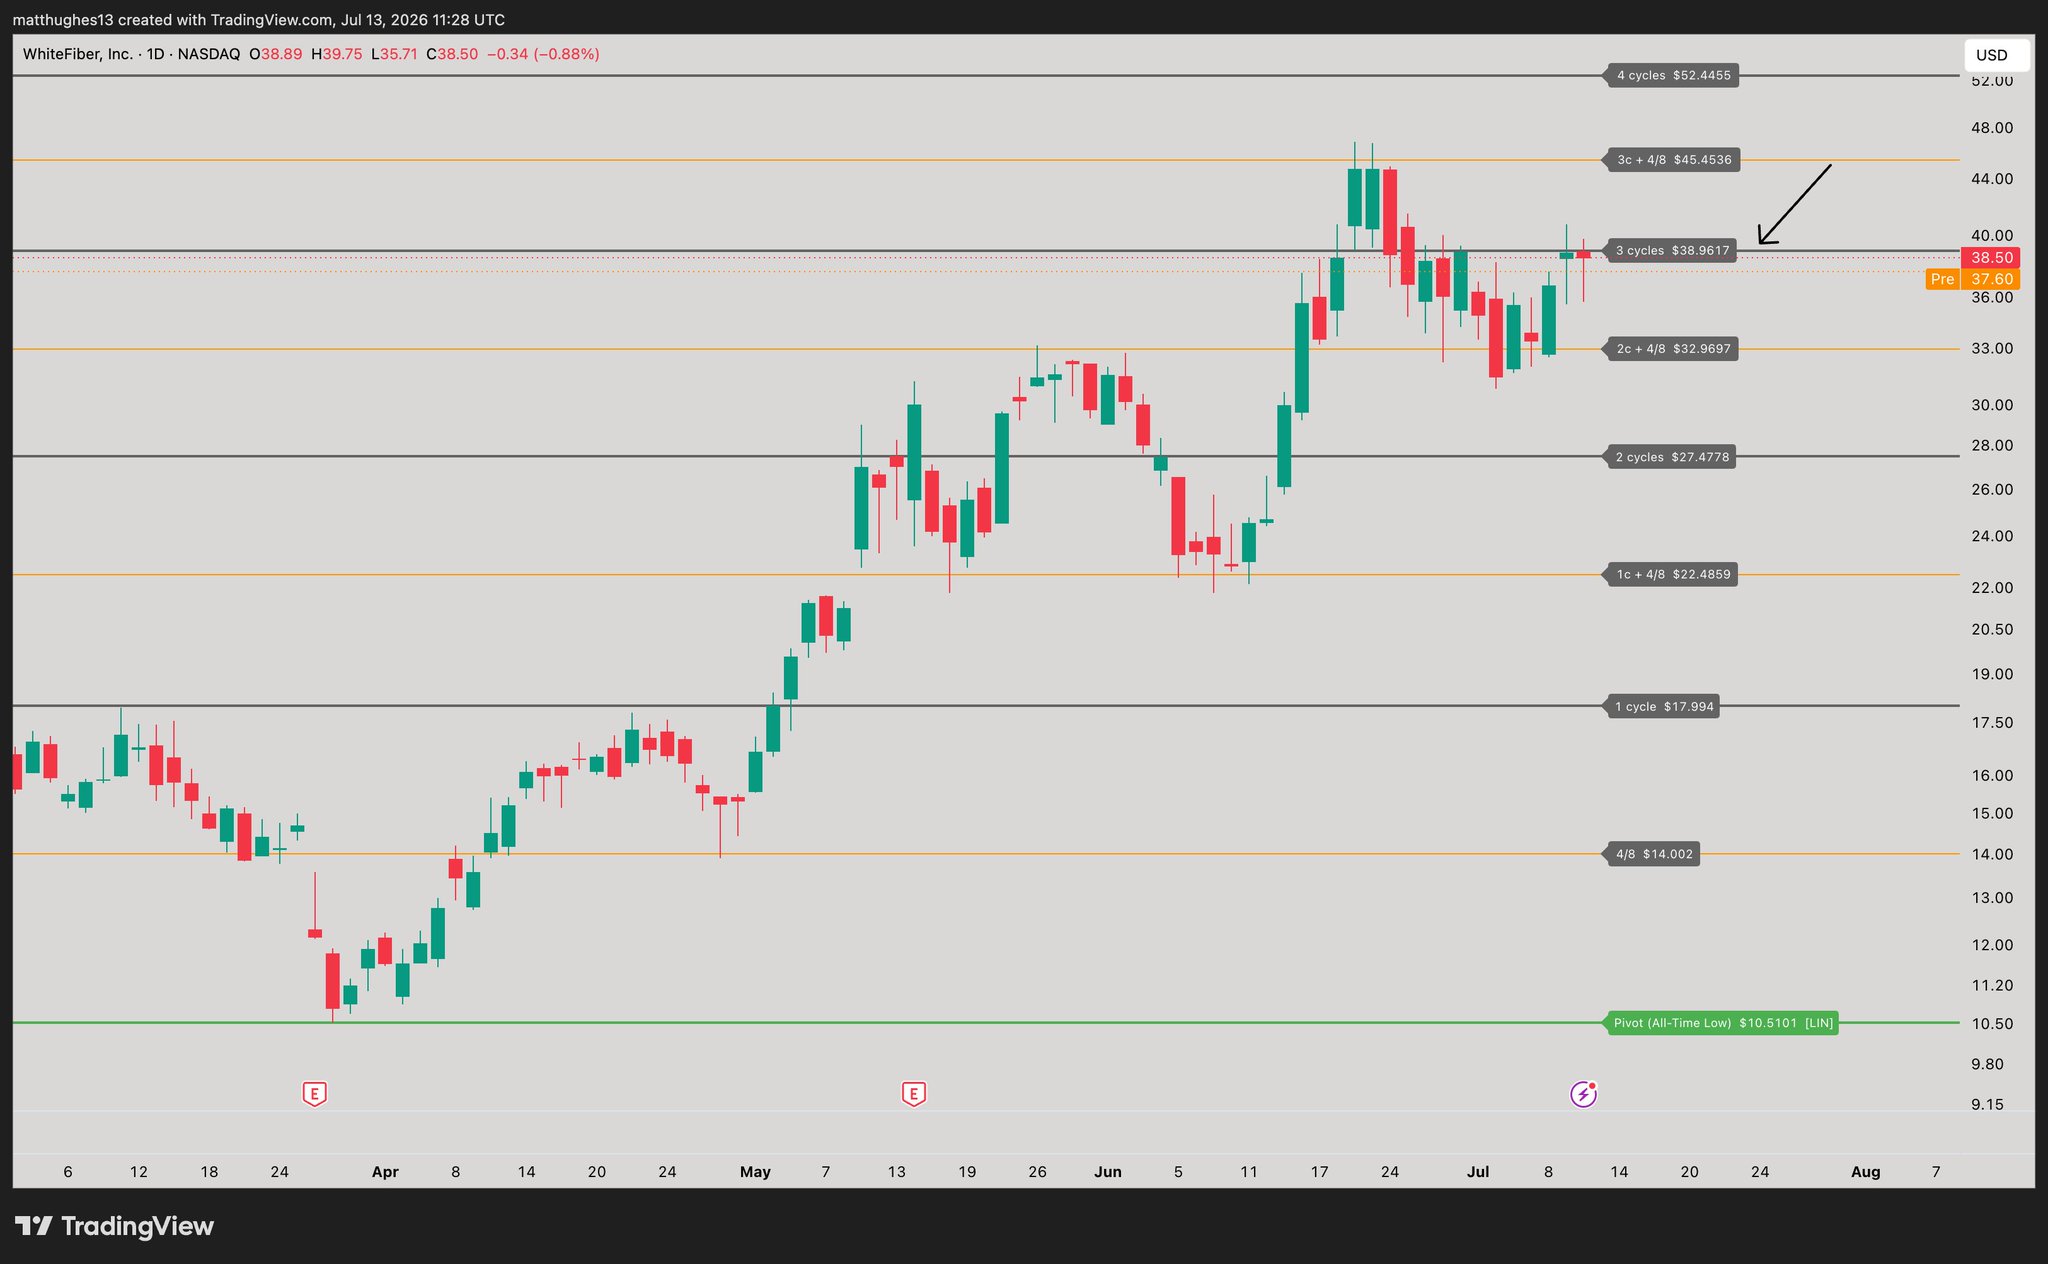Click the black arrow drawing annotation

pos(1794,204)
